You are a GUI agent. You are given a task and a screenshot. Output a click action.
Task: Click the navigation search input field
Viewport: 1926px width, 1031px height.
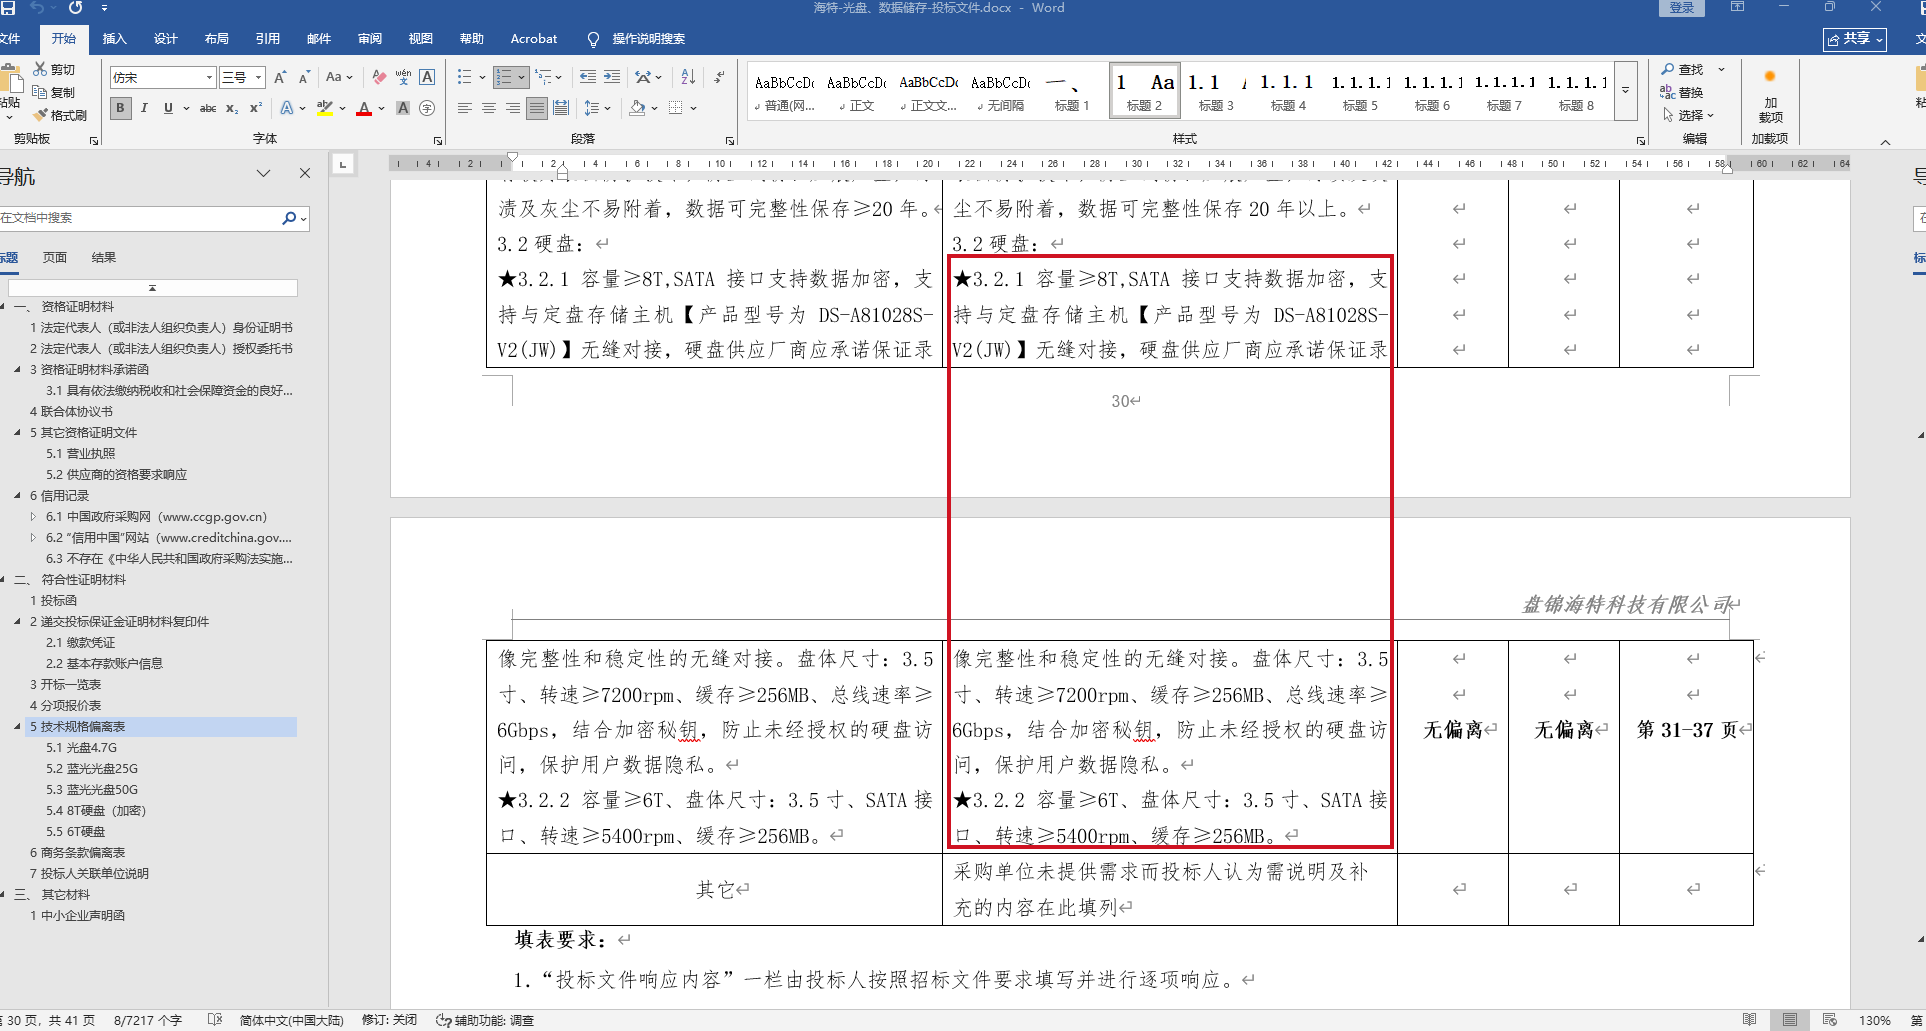[140, 218]
